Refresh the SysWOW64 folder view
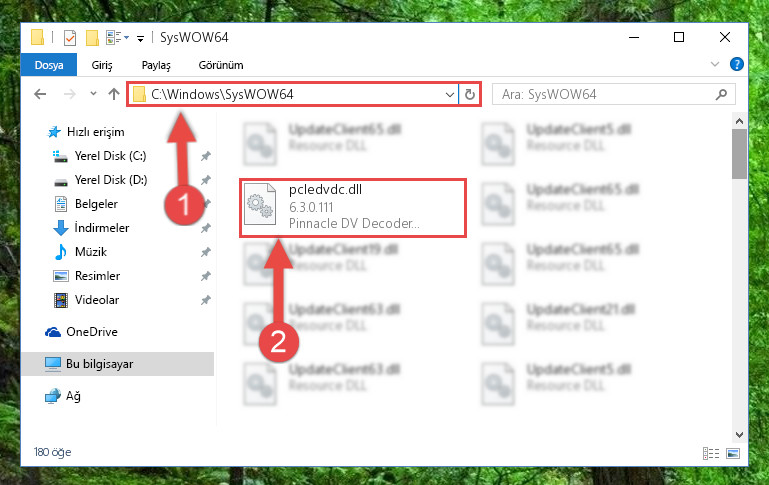This screenshot has width=769, height=485. [x=469, y=94]
